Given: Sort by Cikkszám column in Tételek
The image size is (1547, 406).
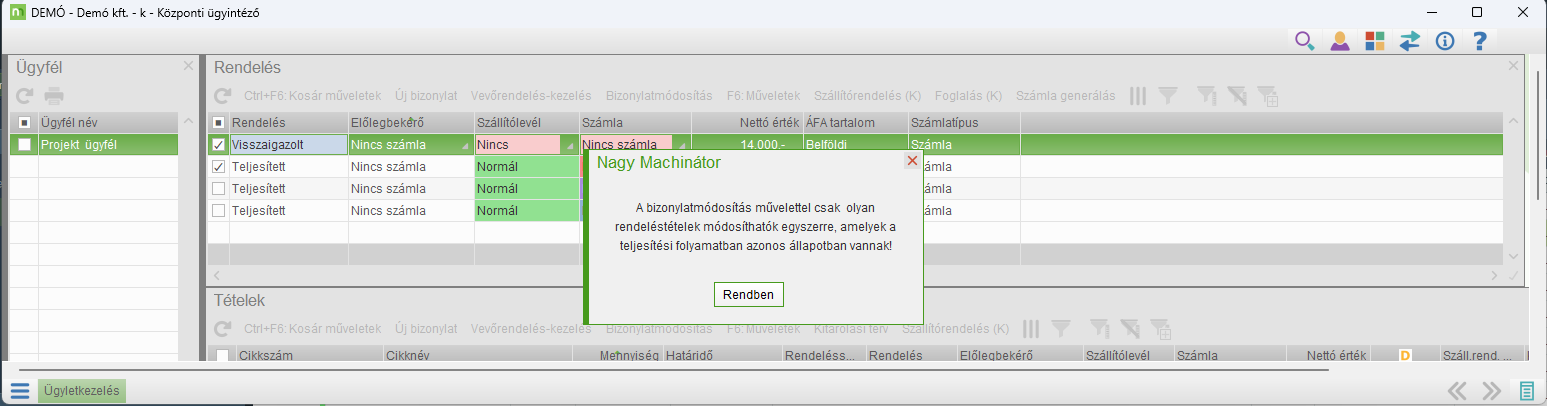Looking at the screenshot, I should pos(308,355).
